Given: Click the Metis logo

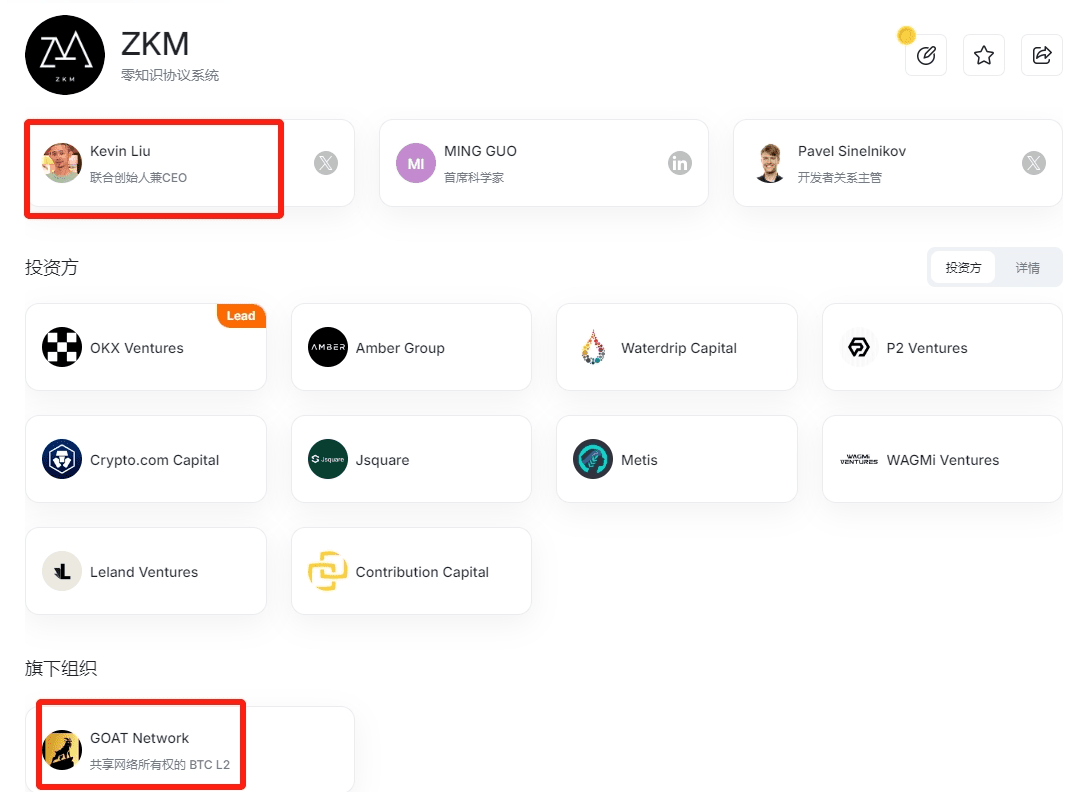Looking at the screenshot, I should (x=593, y=459).
